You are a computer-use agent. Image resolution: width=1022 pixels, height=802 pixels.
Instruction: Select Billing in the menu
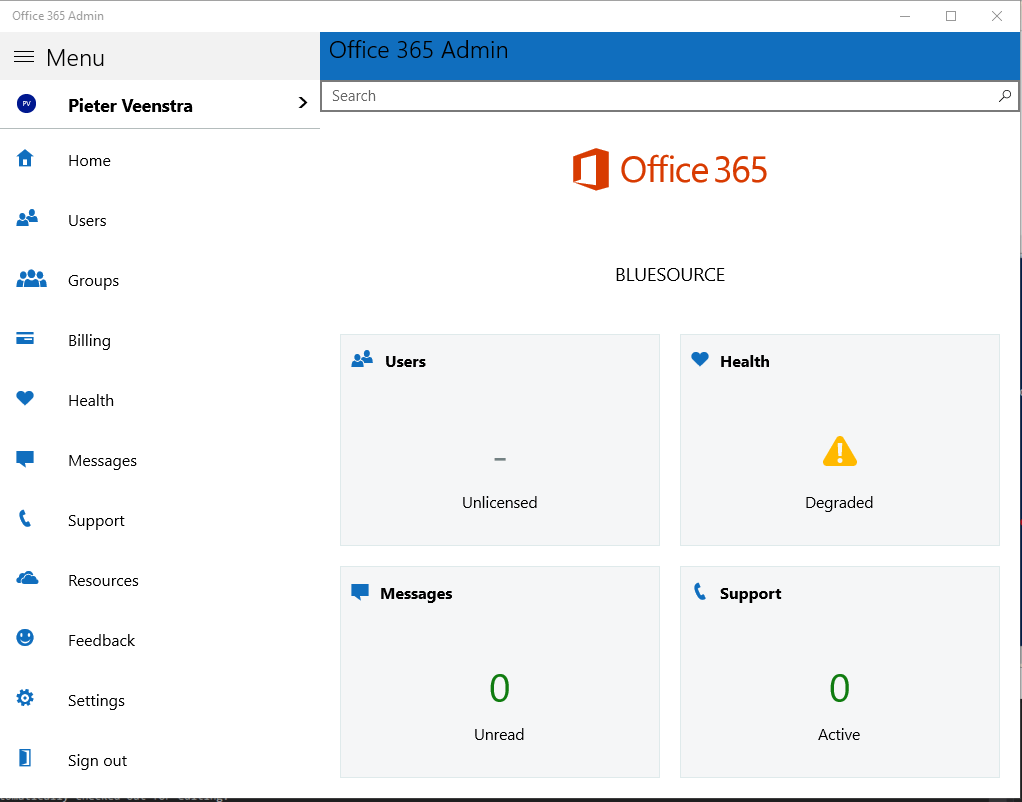point(160,340)
